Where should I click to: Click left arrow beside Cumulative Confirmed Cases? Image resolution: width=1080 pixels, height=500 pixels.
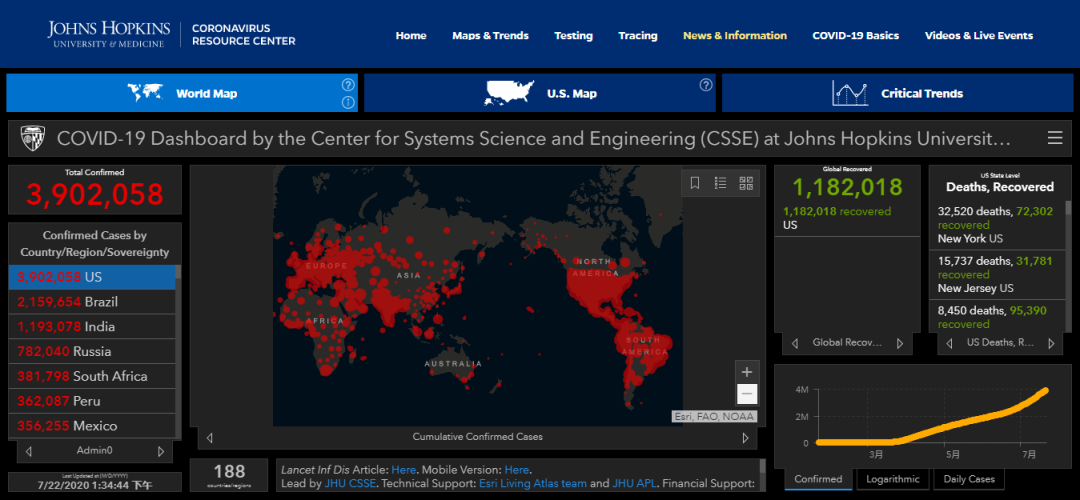click(x=209, y=437)
